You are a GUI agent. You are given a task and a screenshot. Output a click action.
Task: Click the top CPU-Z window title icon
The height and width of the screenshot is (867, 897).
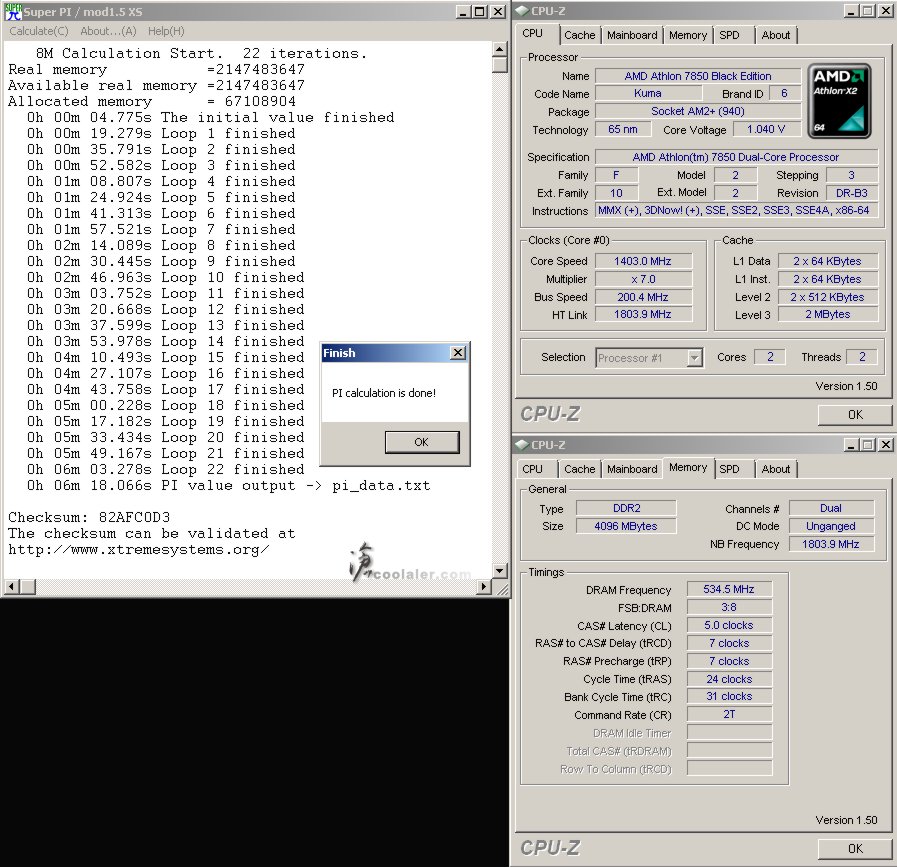pos(522,11)
